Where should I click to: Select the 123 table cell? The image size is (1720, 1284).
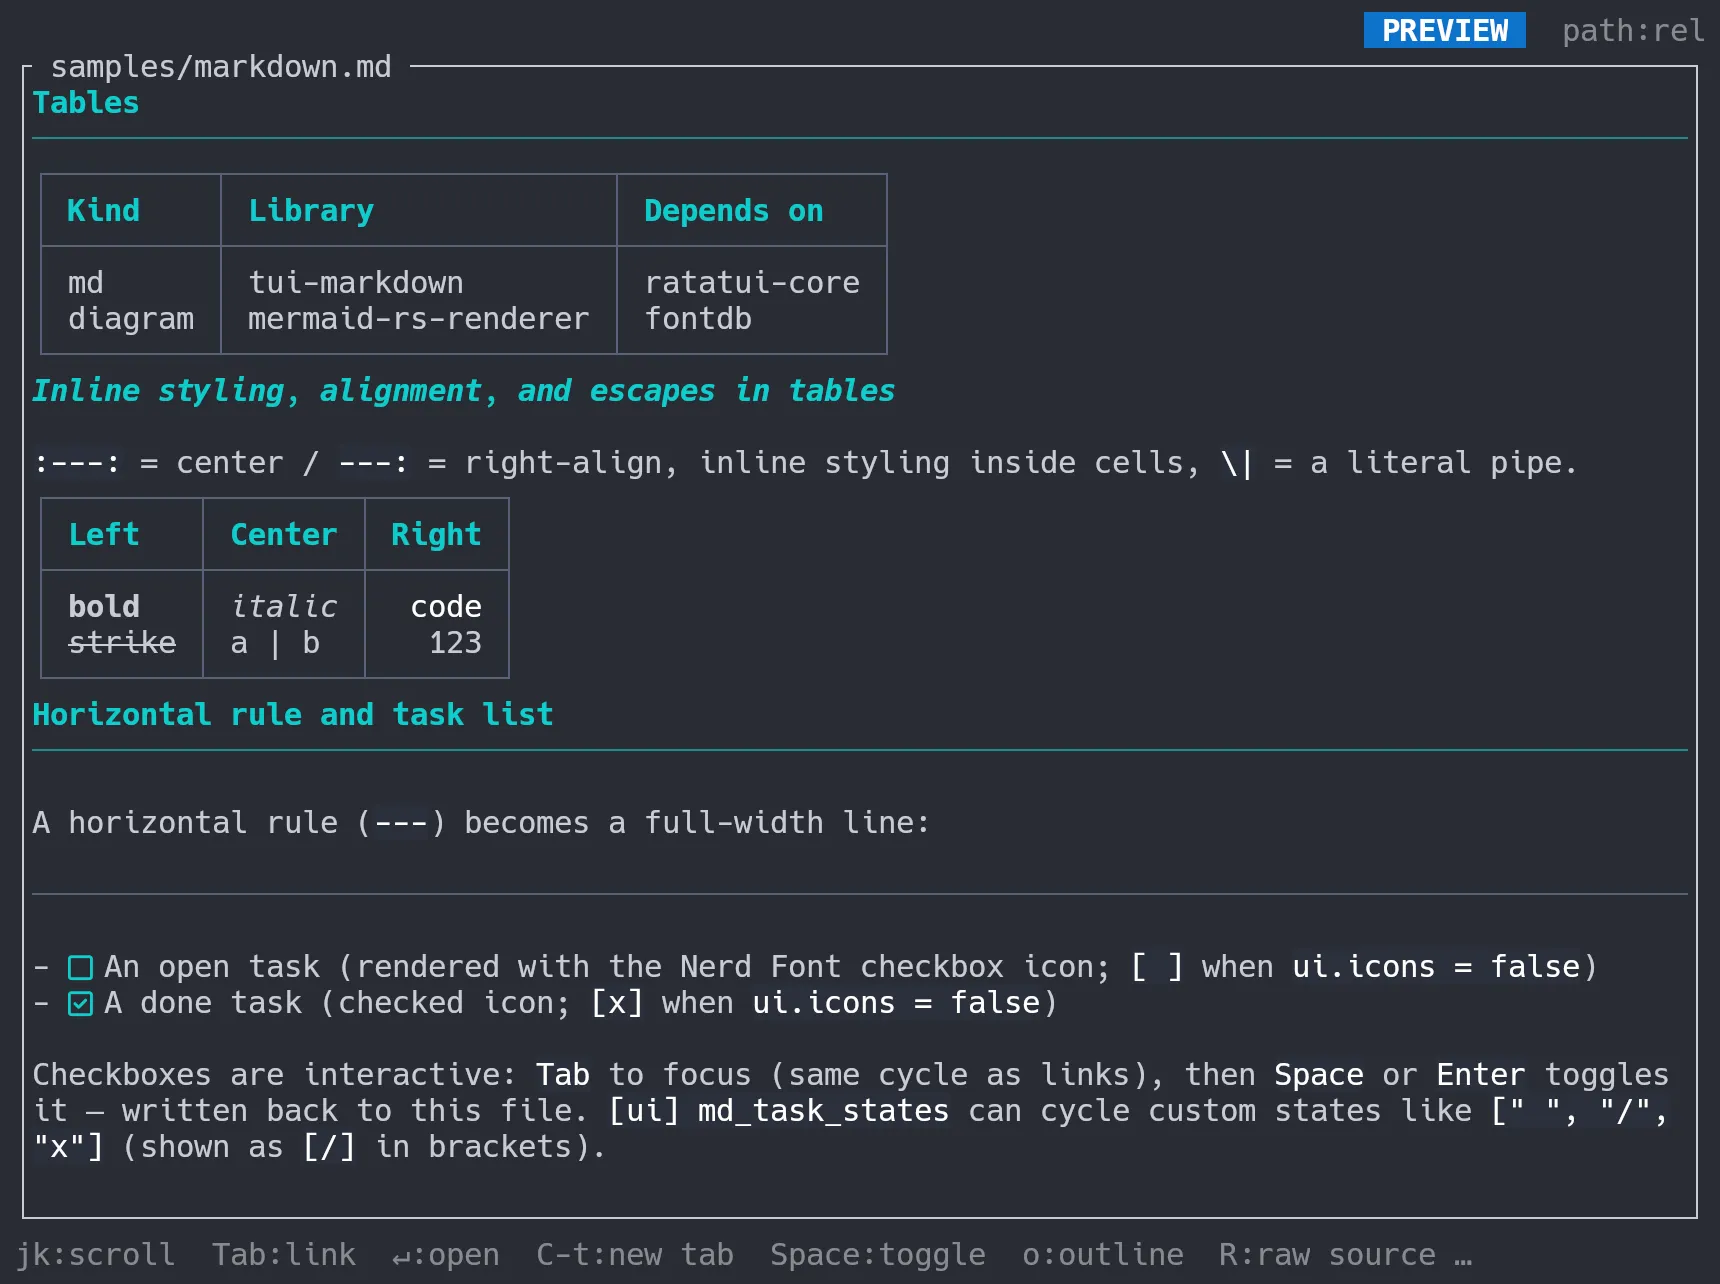click(x=455, y=642)
